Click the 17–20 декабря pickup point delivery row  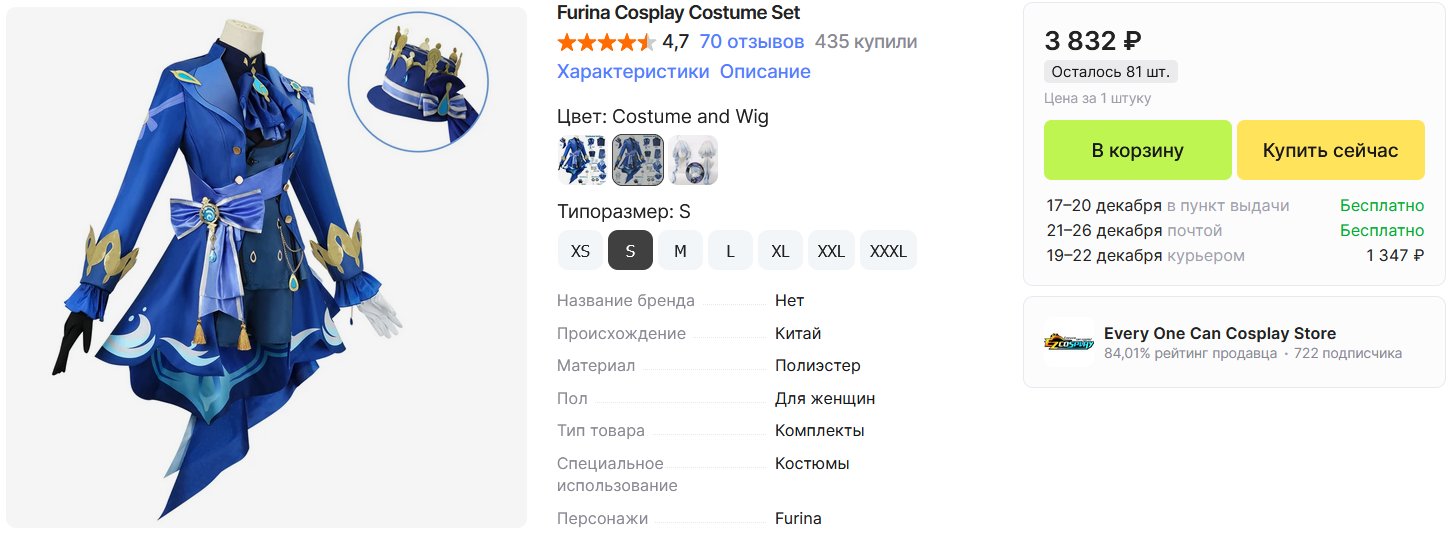(x=1234, y=206)
